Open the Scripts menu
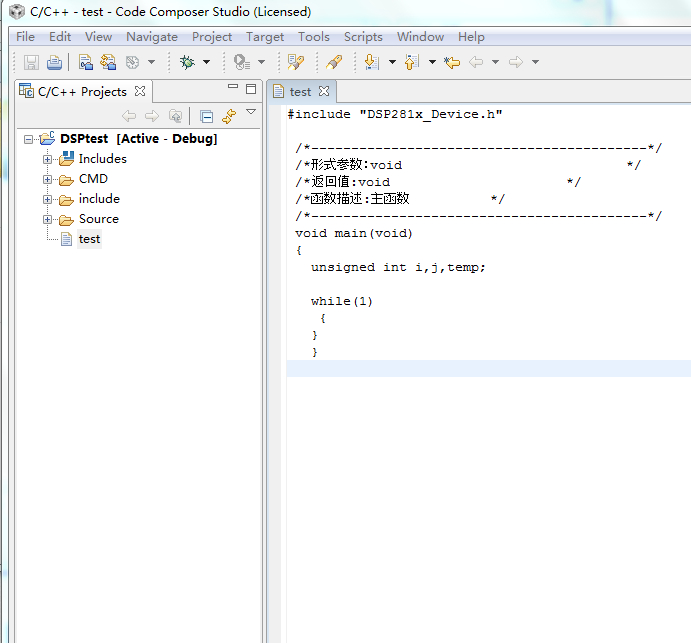691x643 pixels. pyautogui.click(x=363, y=37)
